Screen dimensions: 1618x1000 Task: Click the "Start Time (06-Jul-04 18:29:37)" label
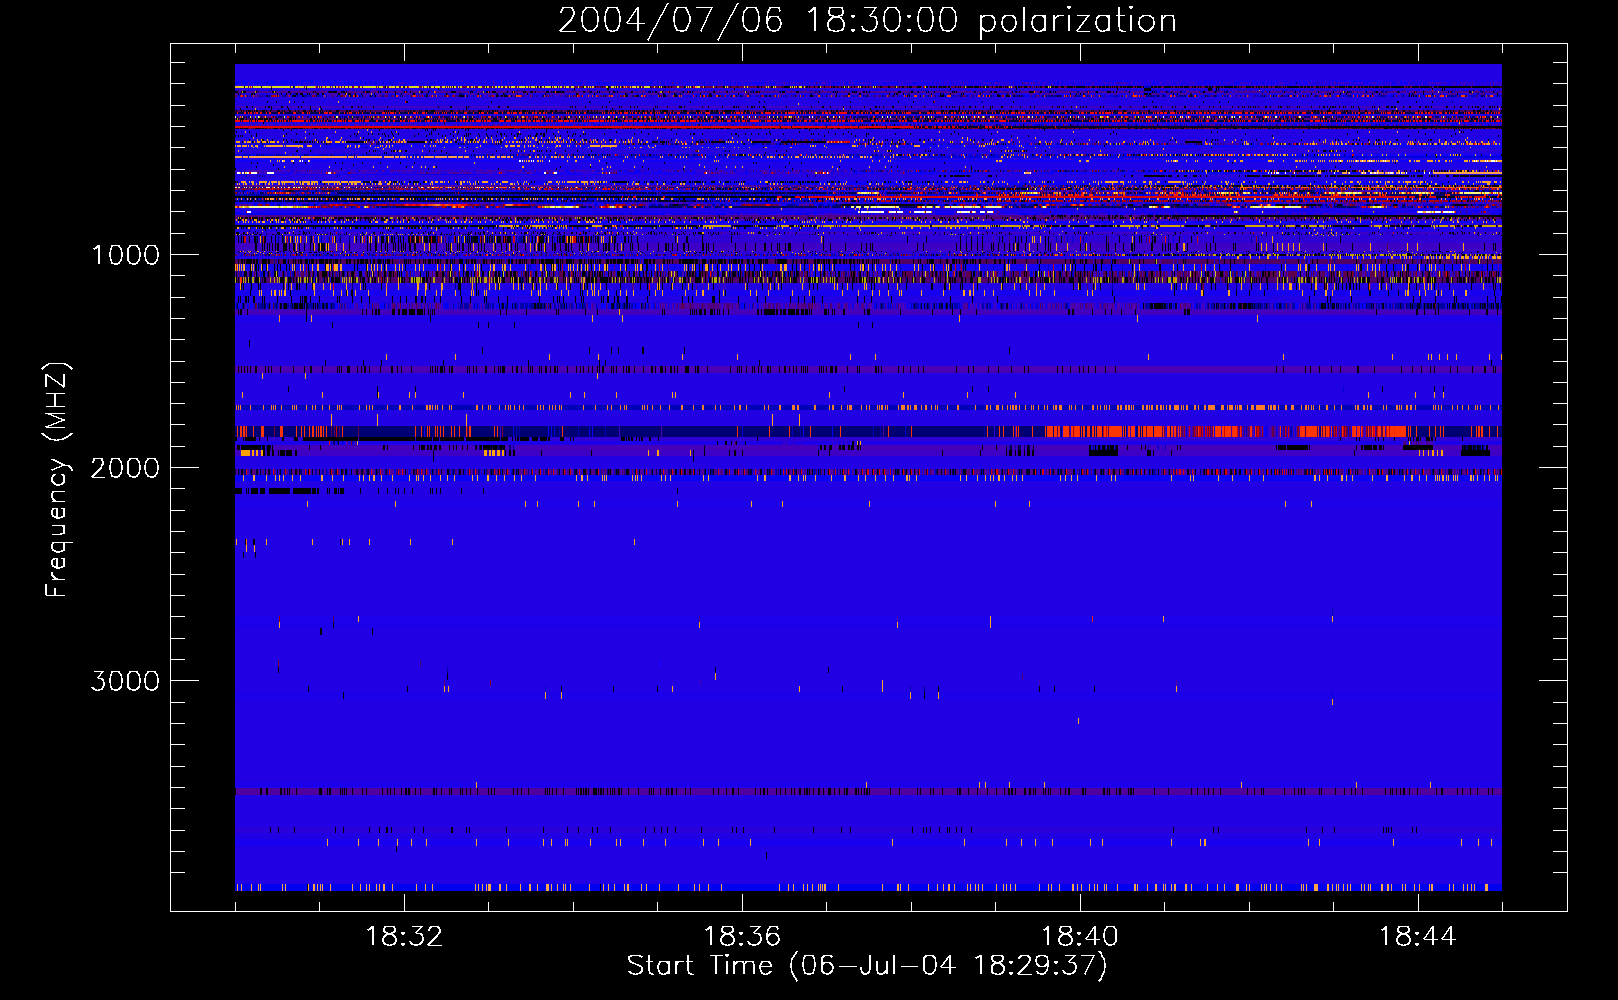coord(867,966)
